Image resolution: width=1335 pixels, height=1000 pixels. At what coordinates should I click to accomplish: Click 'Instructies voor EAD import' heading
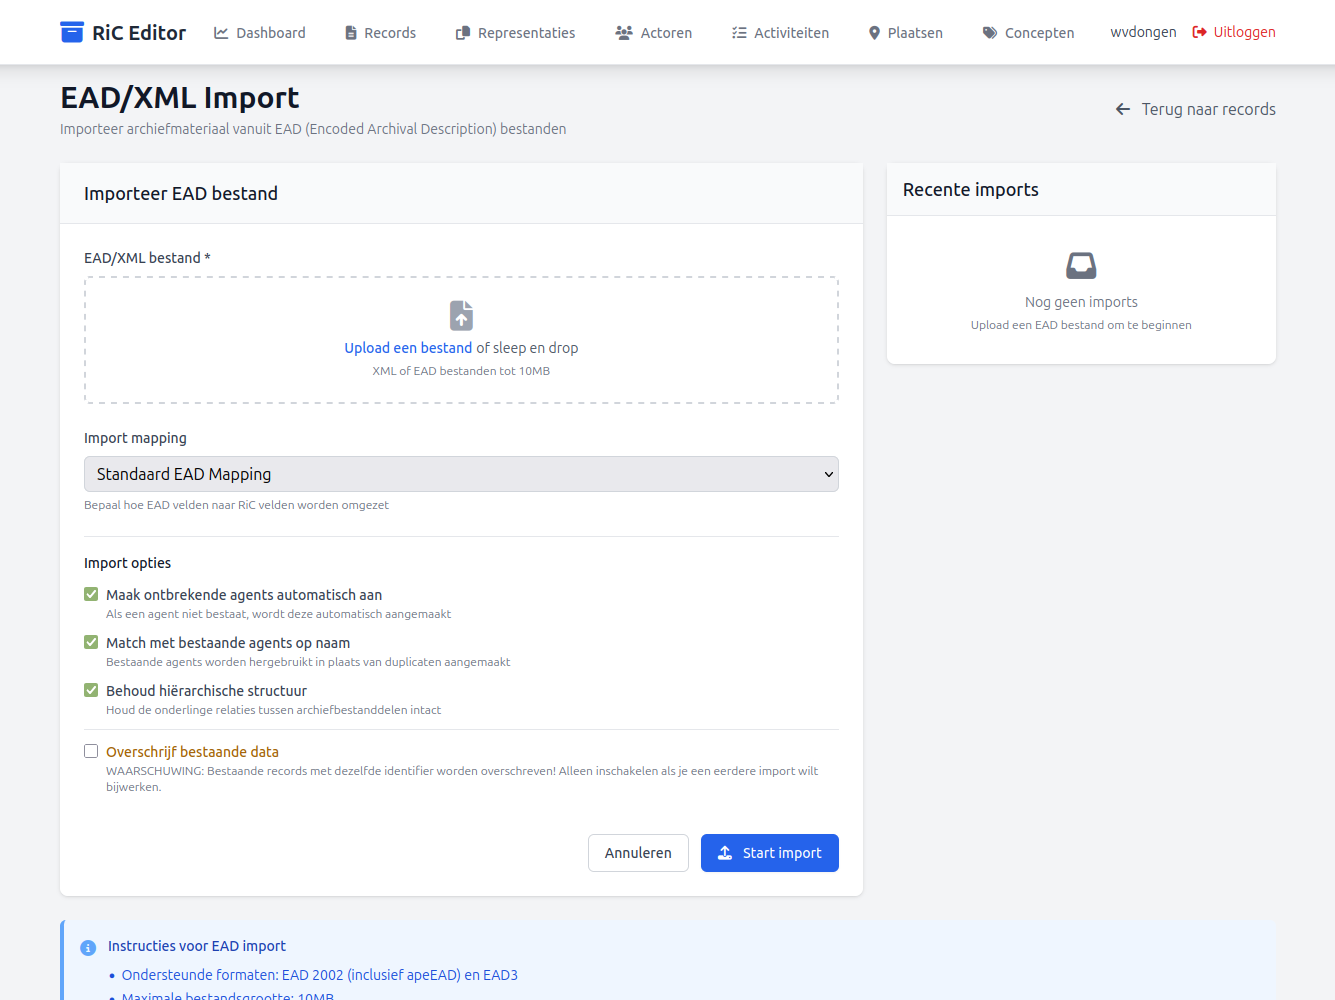point(197,946)
